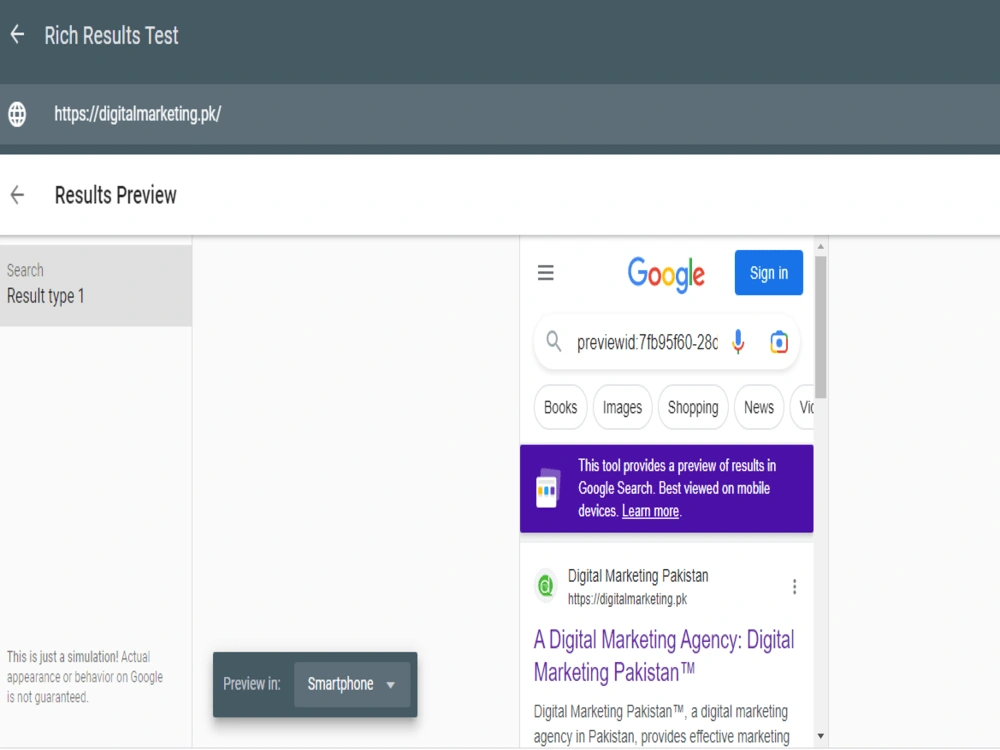Click the scrollbar up arrow
Image resolution: width=1000 pixels, height=750 pixels.
[x=821, y=246]
